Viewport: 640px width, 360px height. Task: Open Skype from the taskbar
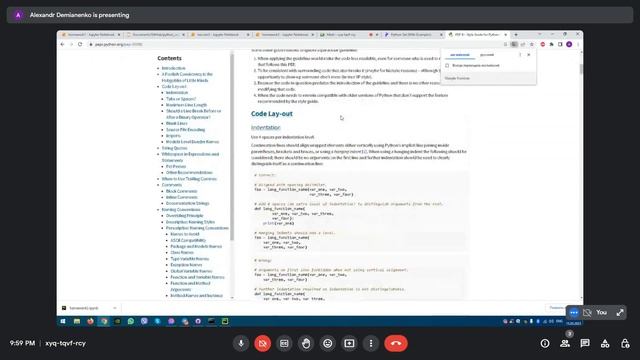click(158, 322)
